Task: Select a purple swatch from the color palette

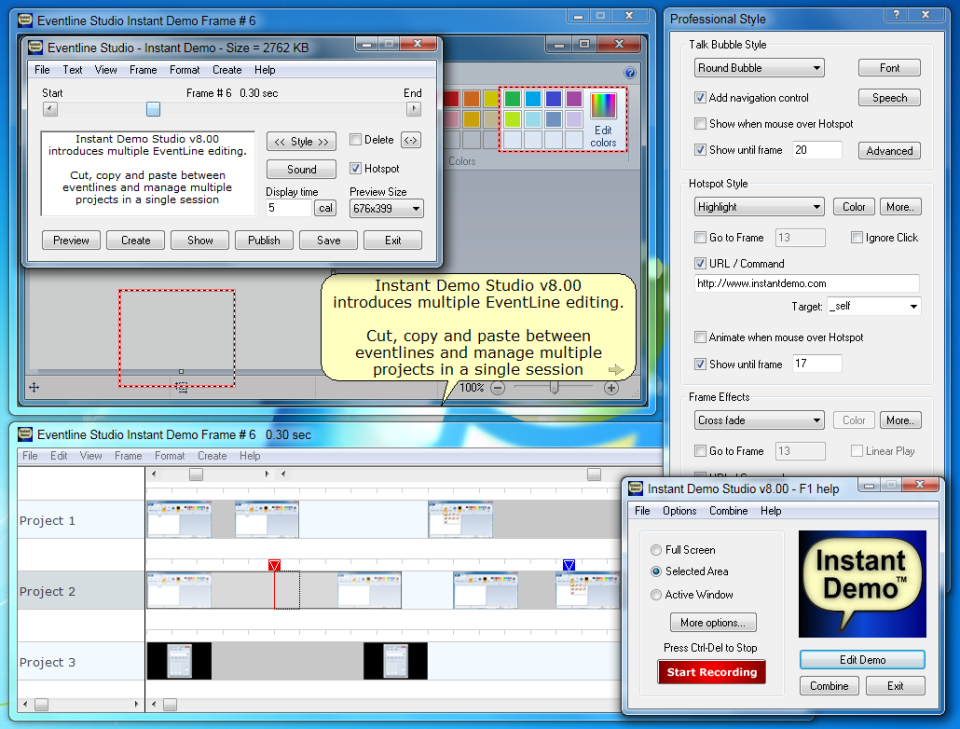Action: tap(573, 100)
